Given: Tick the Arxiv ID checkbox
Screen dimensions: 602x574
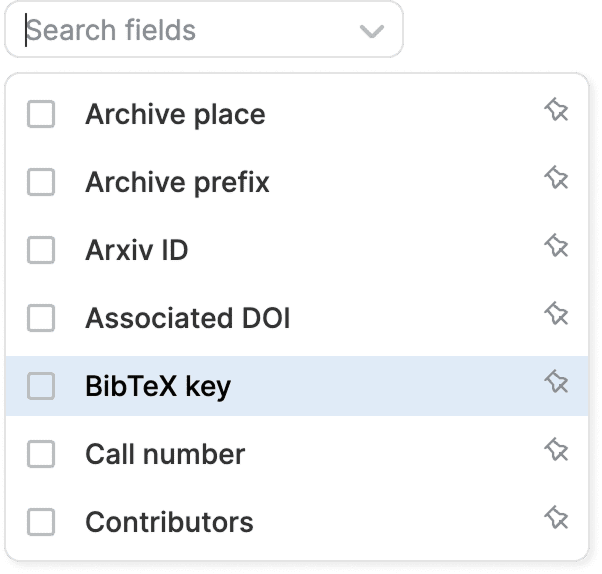Looking at the screenshot, I should pyautogui.click(x=41, y=250).
